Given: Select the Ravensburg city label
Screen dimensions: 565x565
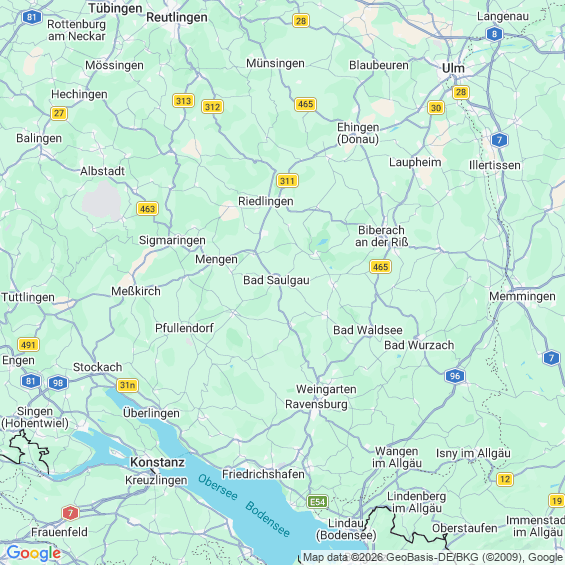Looking at the screenshot, I should tap(316, 404).
